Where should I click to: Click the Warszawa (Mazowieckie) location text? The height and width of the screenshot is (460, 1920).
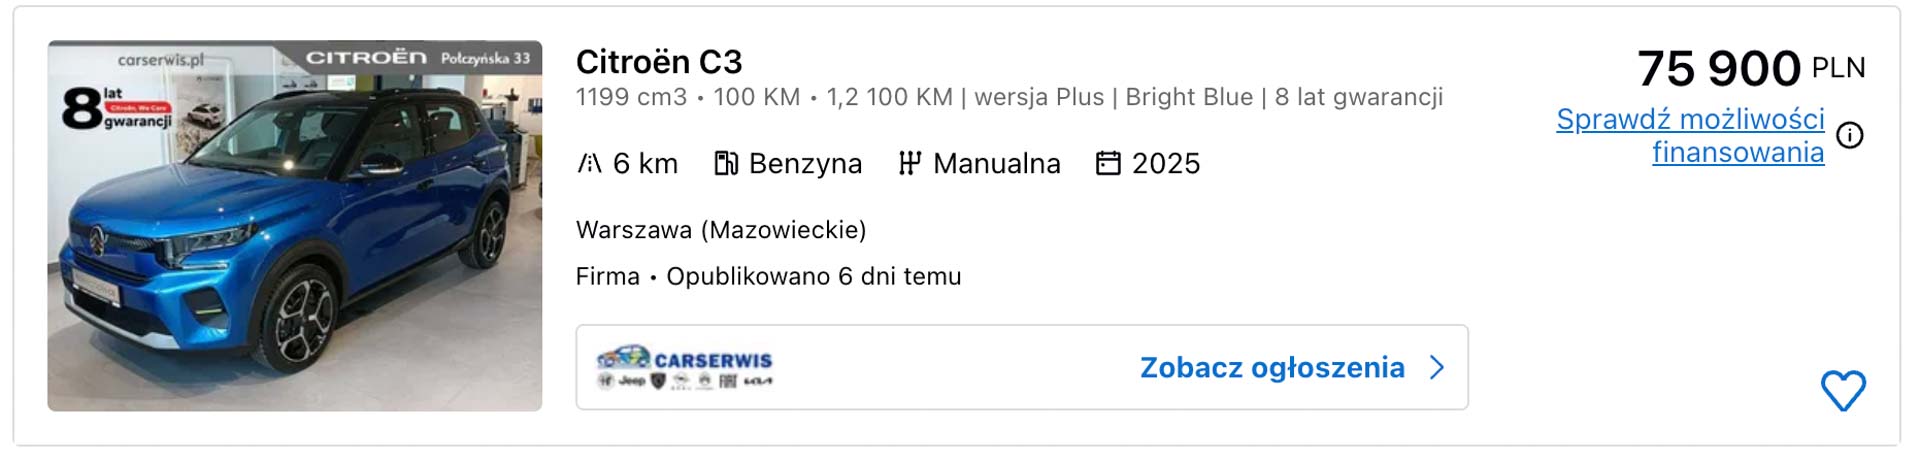(721, 230)
